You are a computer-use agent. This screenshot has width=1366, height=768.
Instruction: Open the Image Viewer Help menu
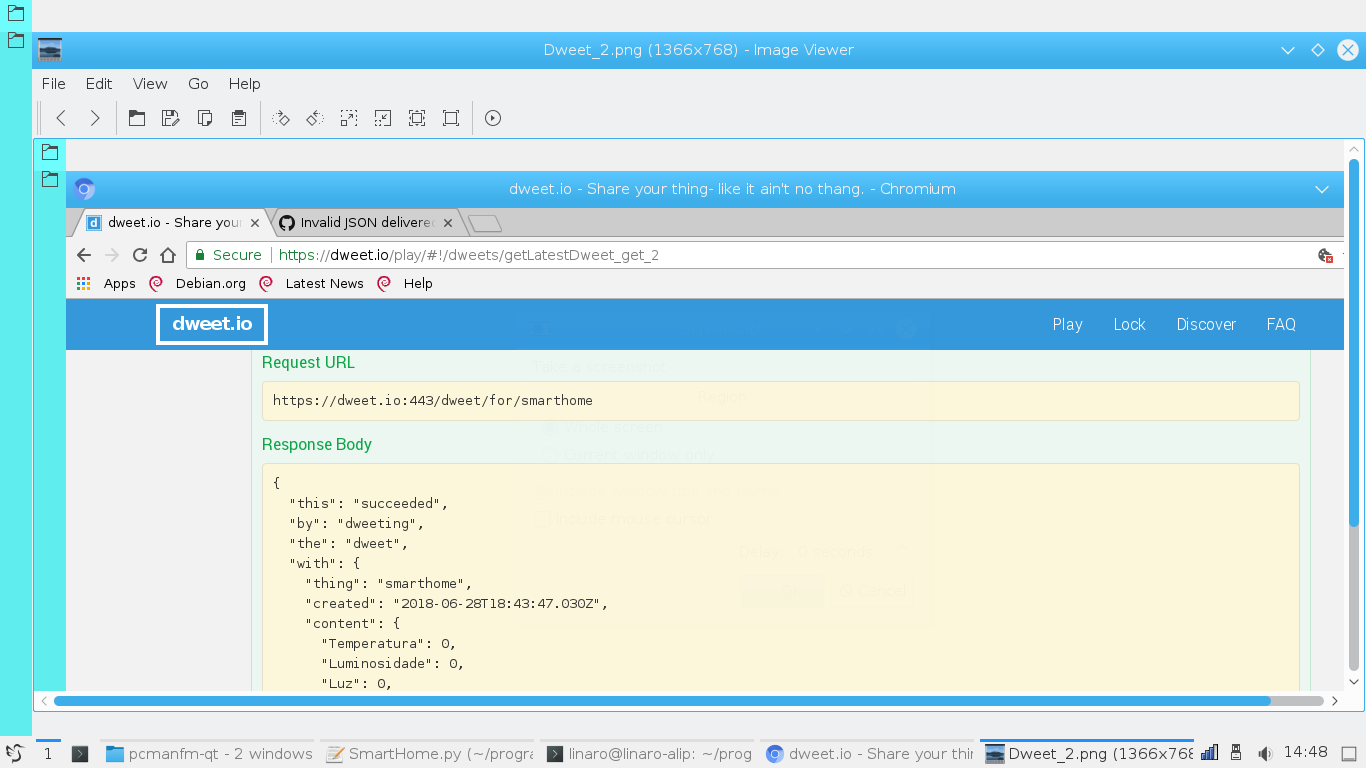(x=244, y=84)
